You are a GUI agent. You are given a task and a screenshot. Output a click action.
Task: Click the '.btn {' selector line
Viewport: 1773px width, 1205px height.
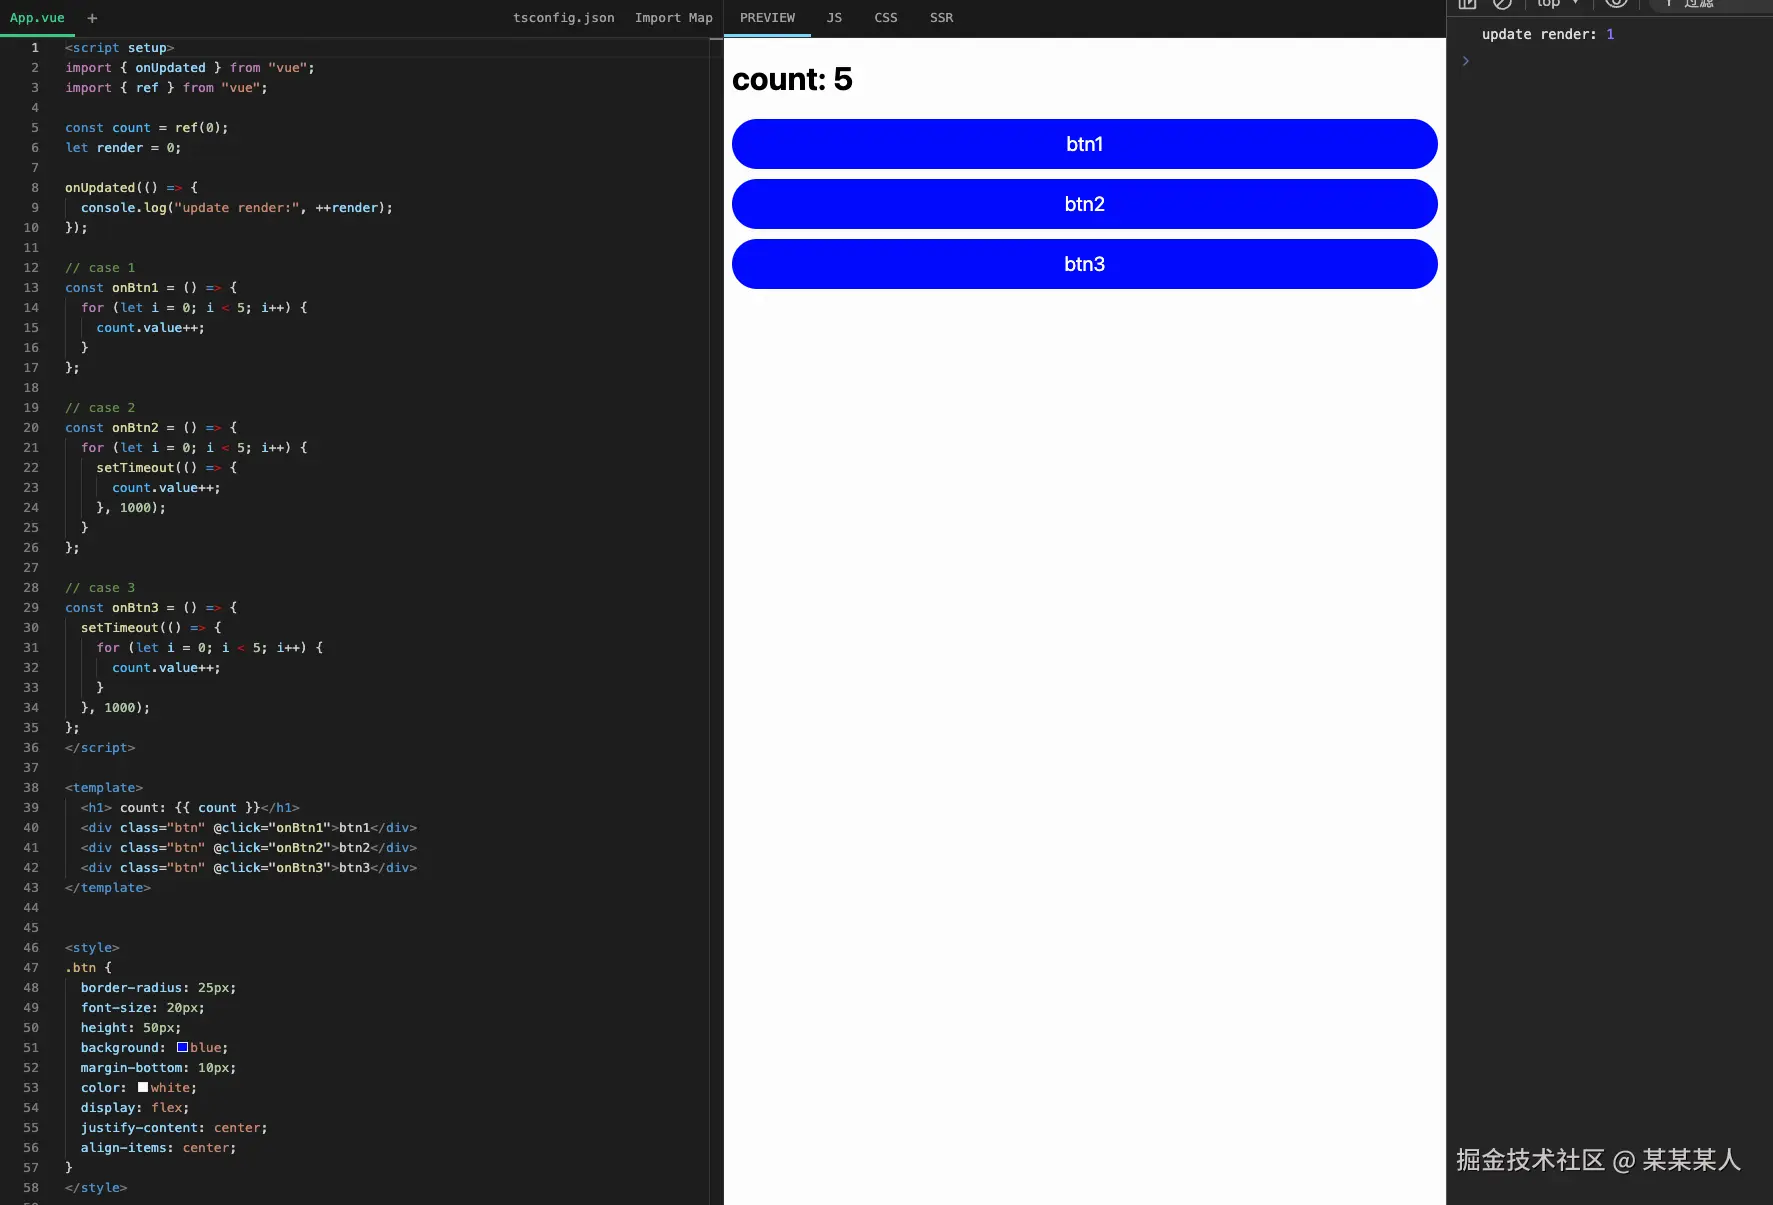pyautogui.click(x=88, y=967)
